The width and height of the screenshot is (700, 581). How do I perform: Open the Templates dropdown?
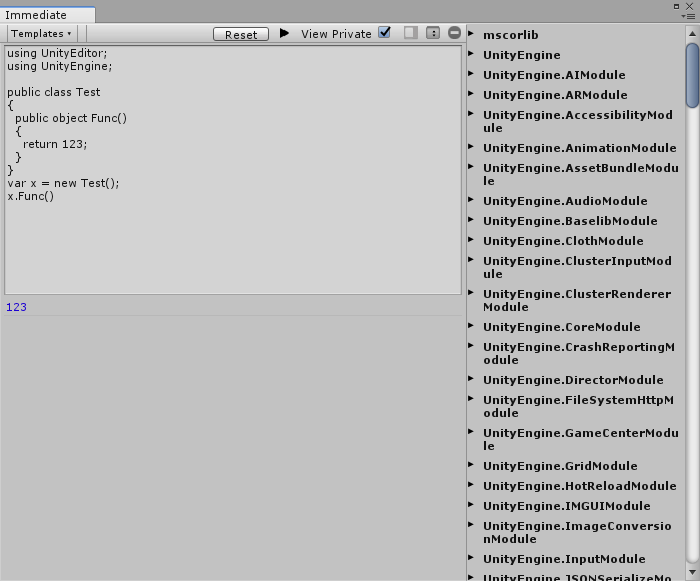[x=41, y=34]
